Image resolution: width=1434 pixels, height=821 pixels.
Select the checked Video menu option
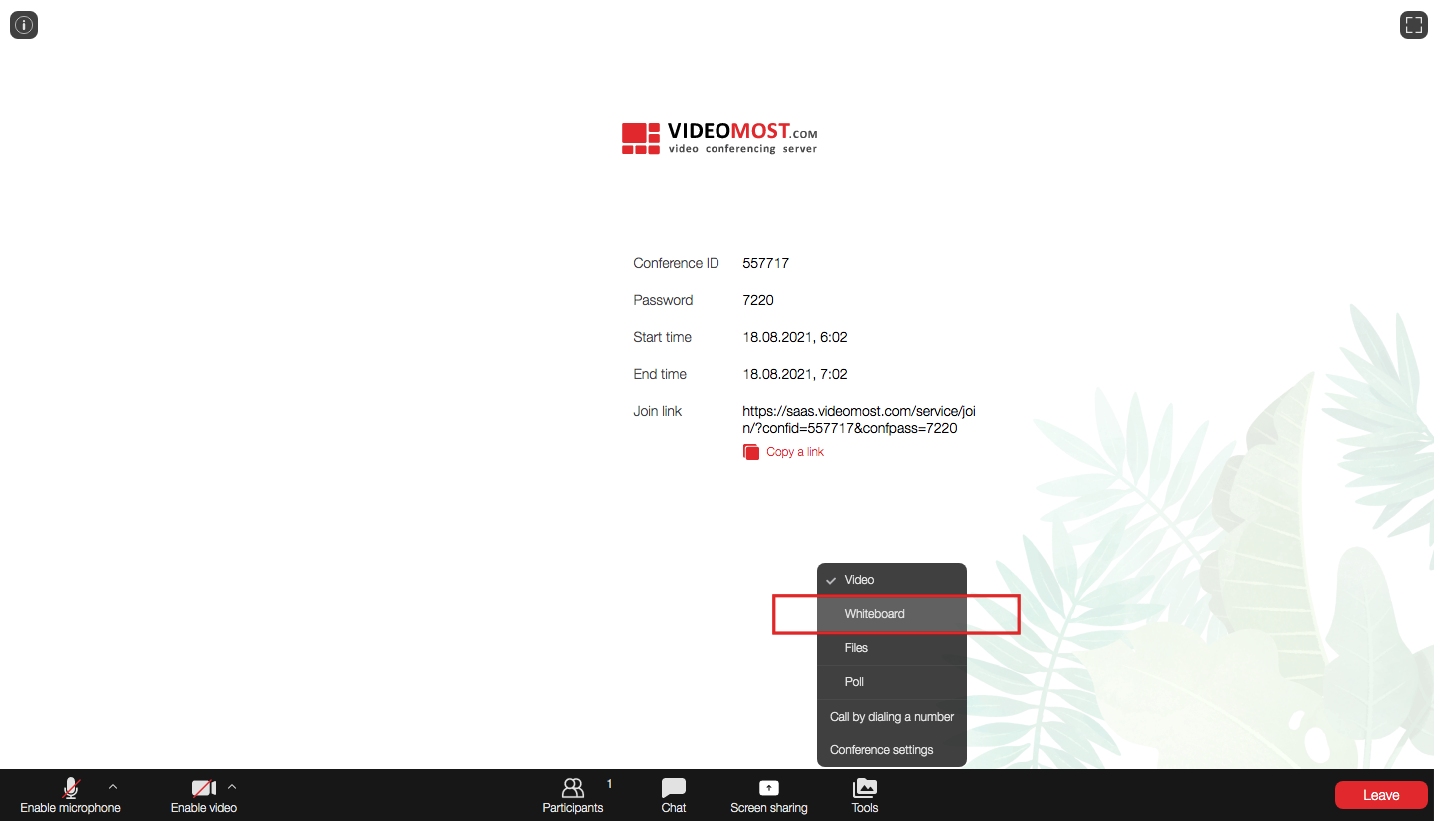click(859, 580)
